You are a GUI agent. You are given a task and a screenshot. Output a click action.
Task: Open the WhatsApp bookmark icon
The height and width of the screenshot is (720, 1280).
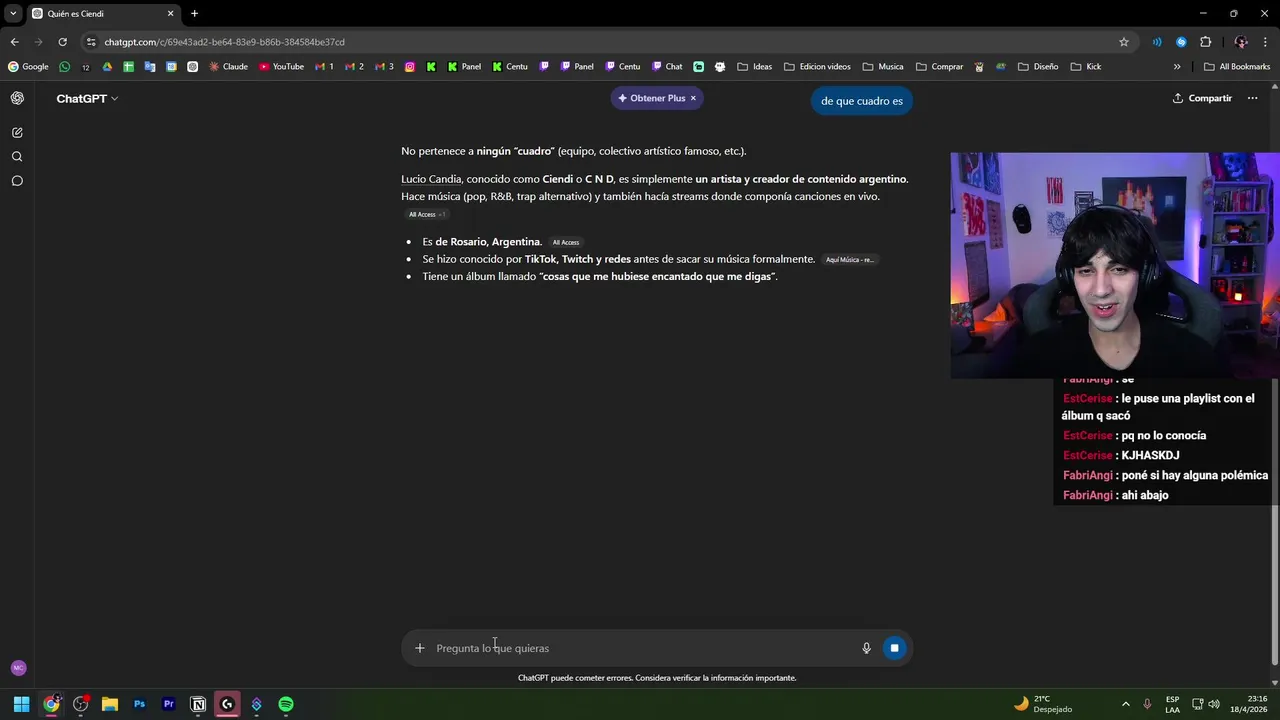65,67
